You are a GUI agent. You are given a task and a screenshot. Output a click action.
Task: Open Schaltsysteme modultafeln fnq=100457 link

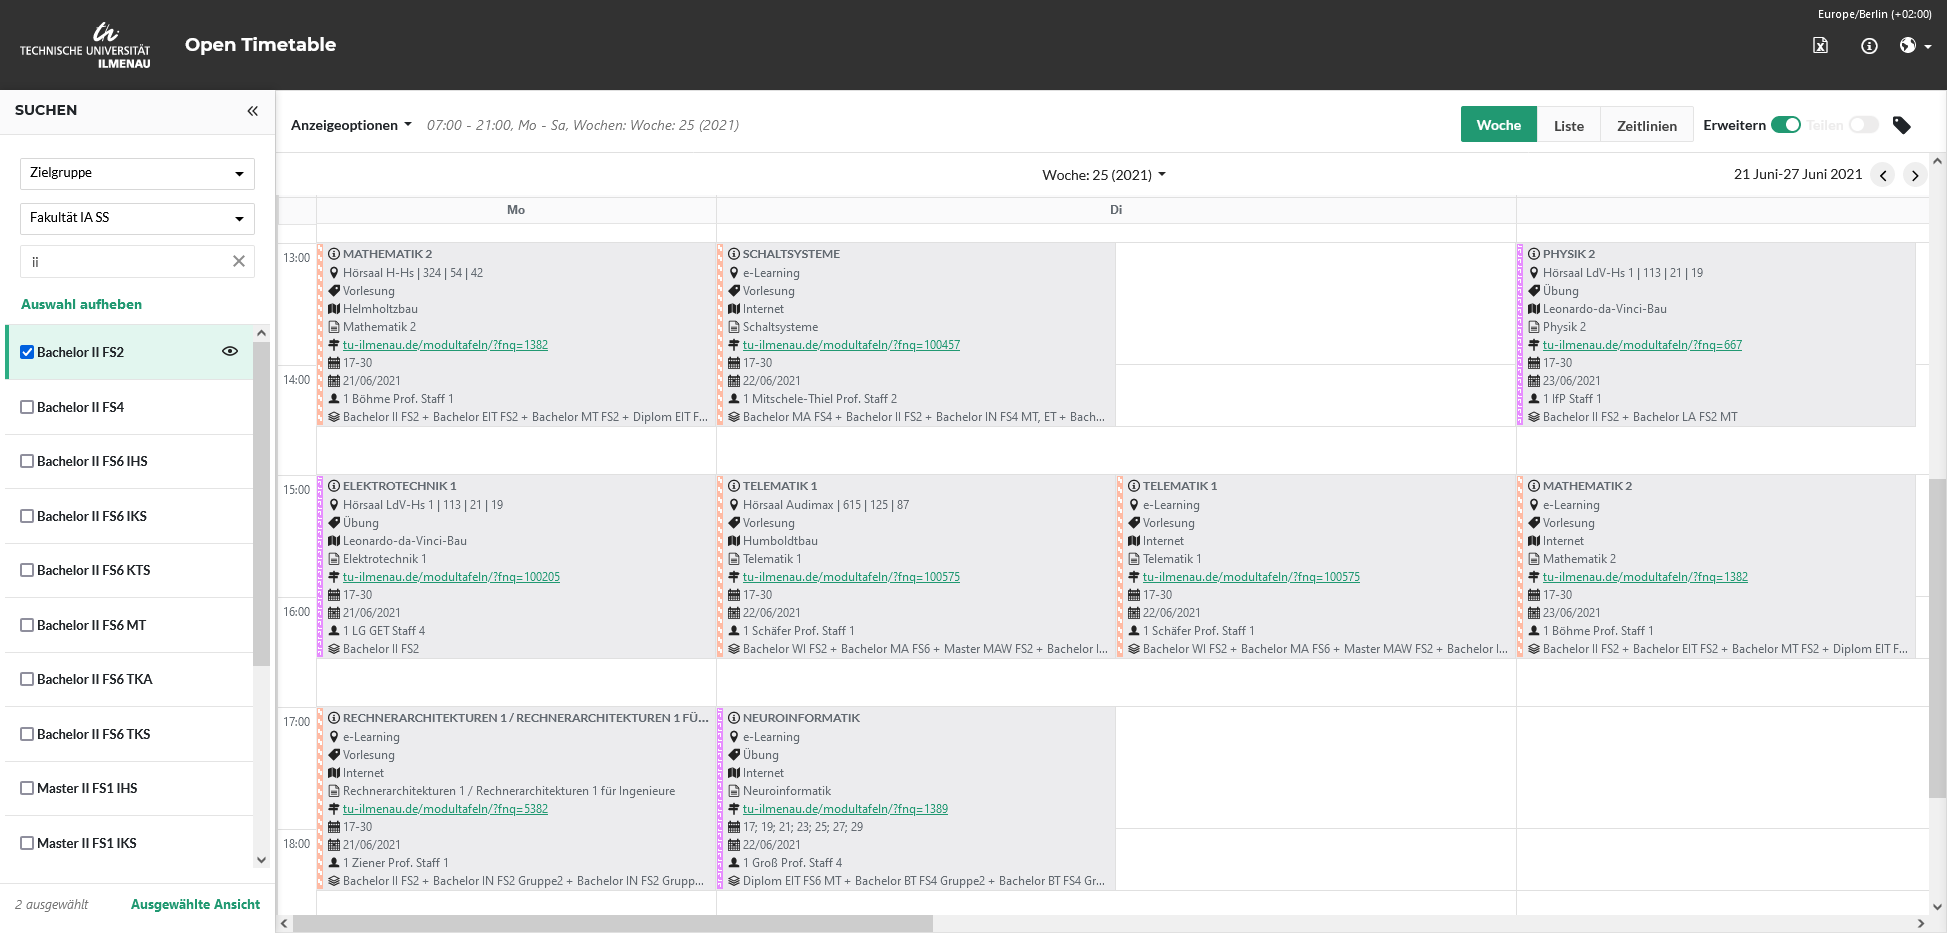pos(851,345)
